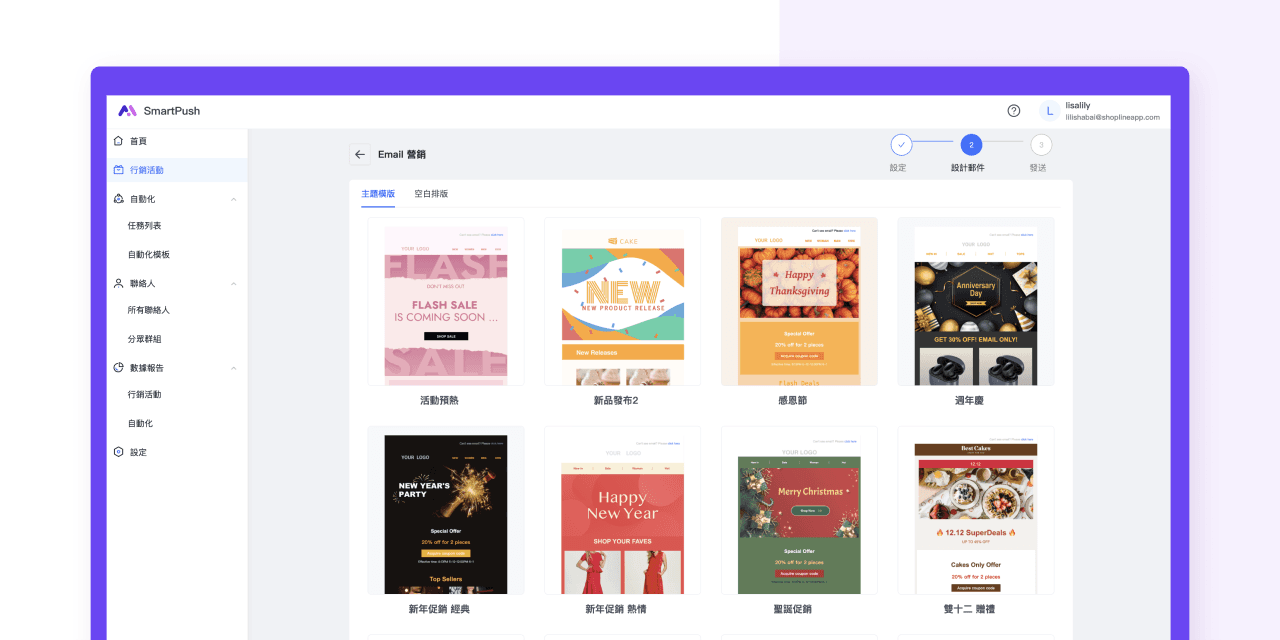Click the 發送 step label
This screenshot has height=640, width=1280.
pos(1038,168)
